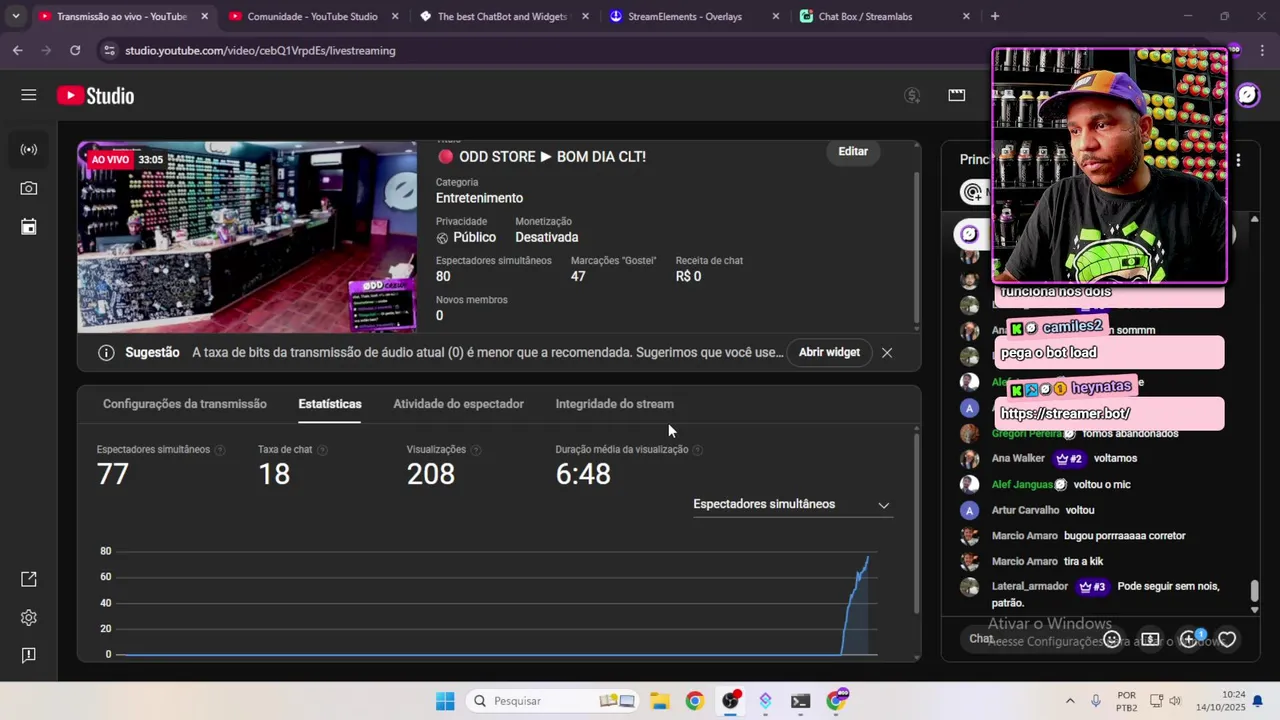The height and width of the screenshot is (720, 1280).
Task: Close the Transmissão ao vivo browser tab
Action: point(205,16)
